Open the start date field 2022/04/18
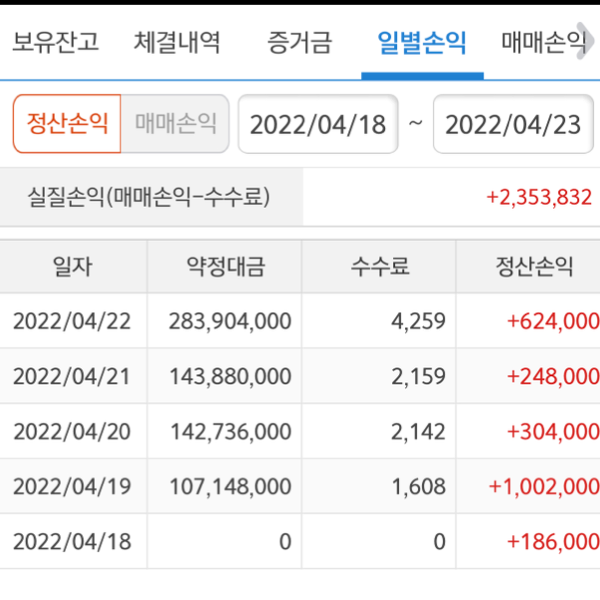 click(317, 124)
